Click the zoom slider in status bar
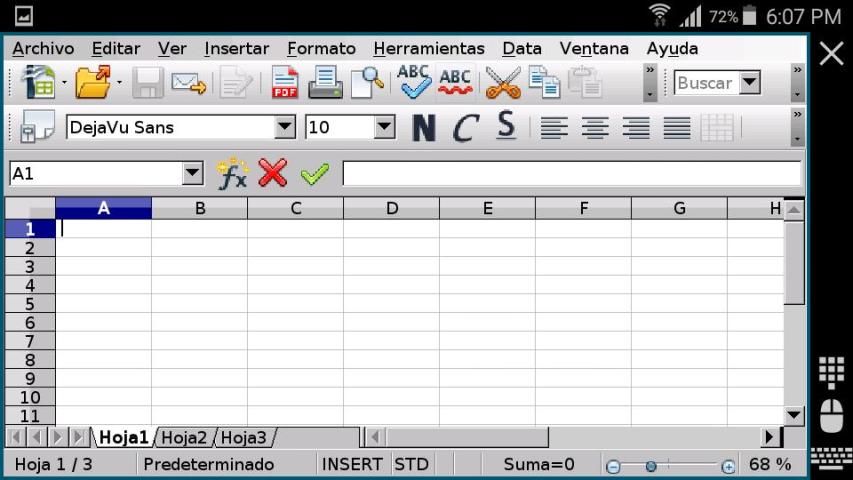Screen dimensions: 853x480 click(x=670, y=465)
